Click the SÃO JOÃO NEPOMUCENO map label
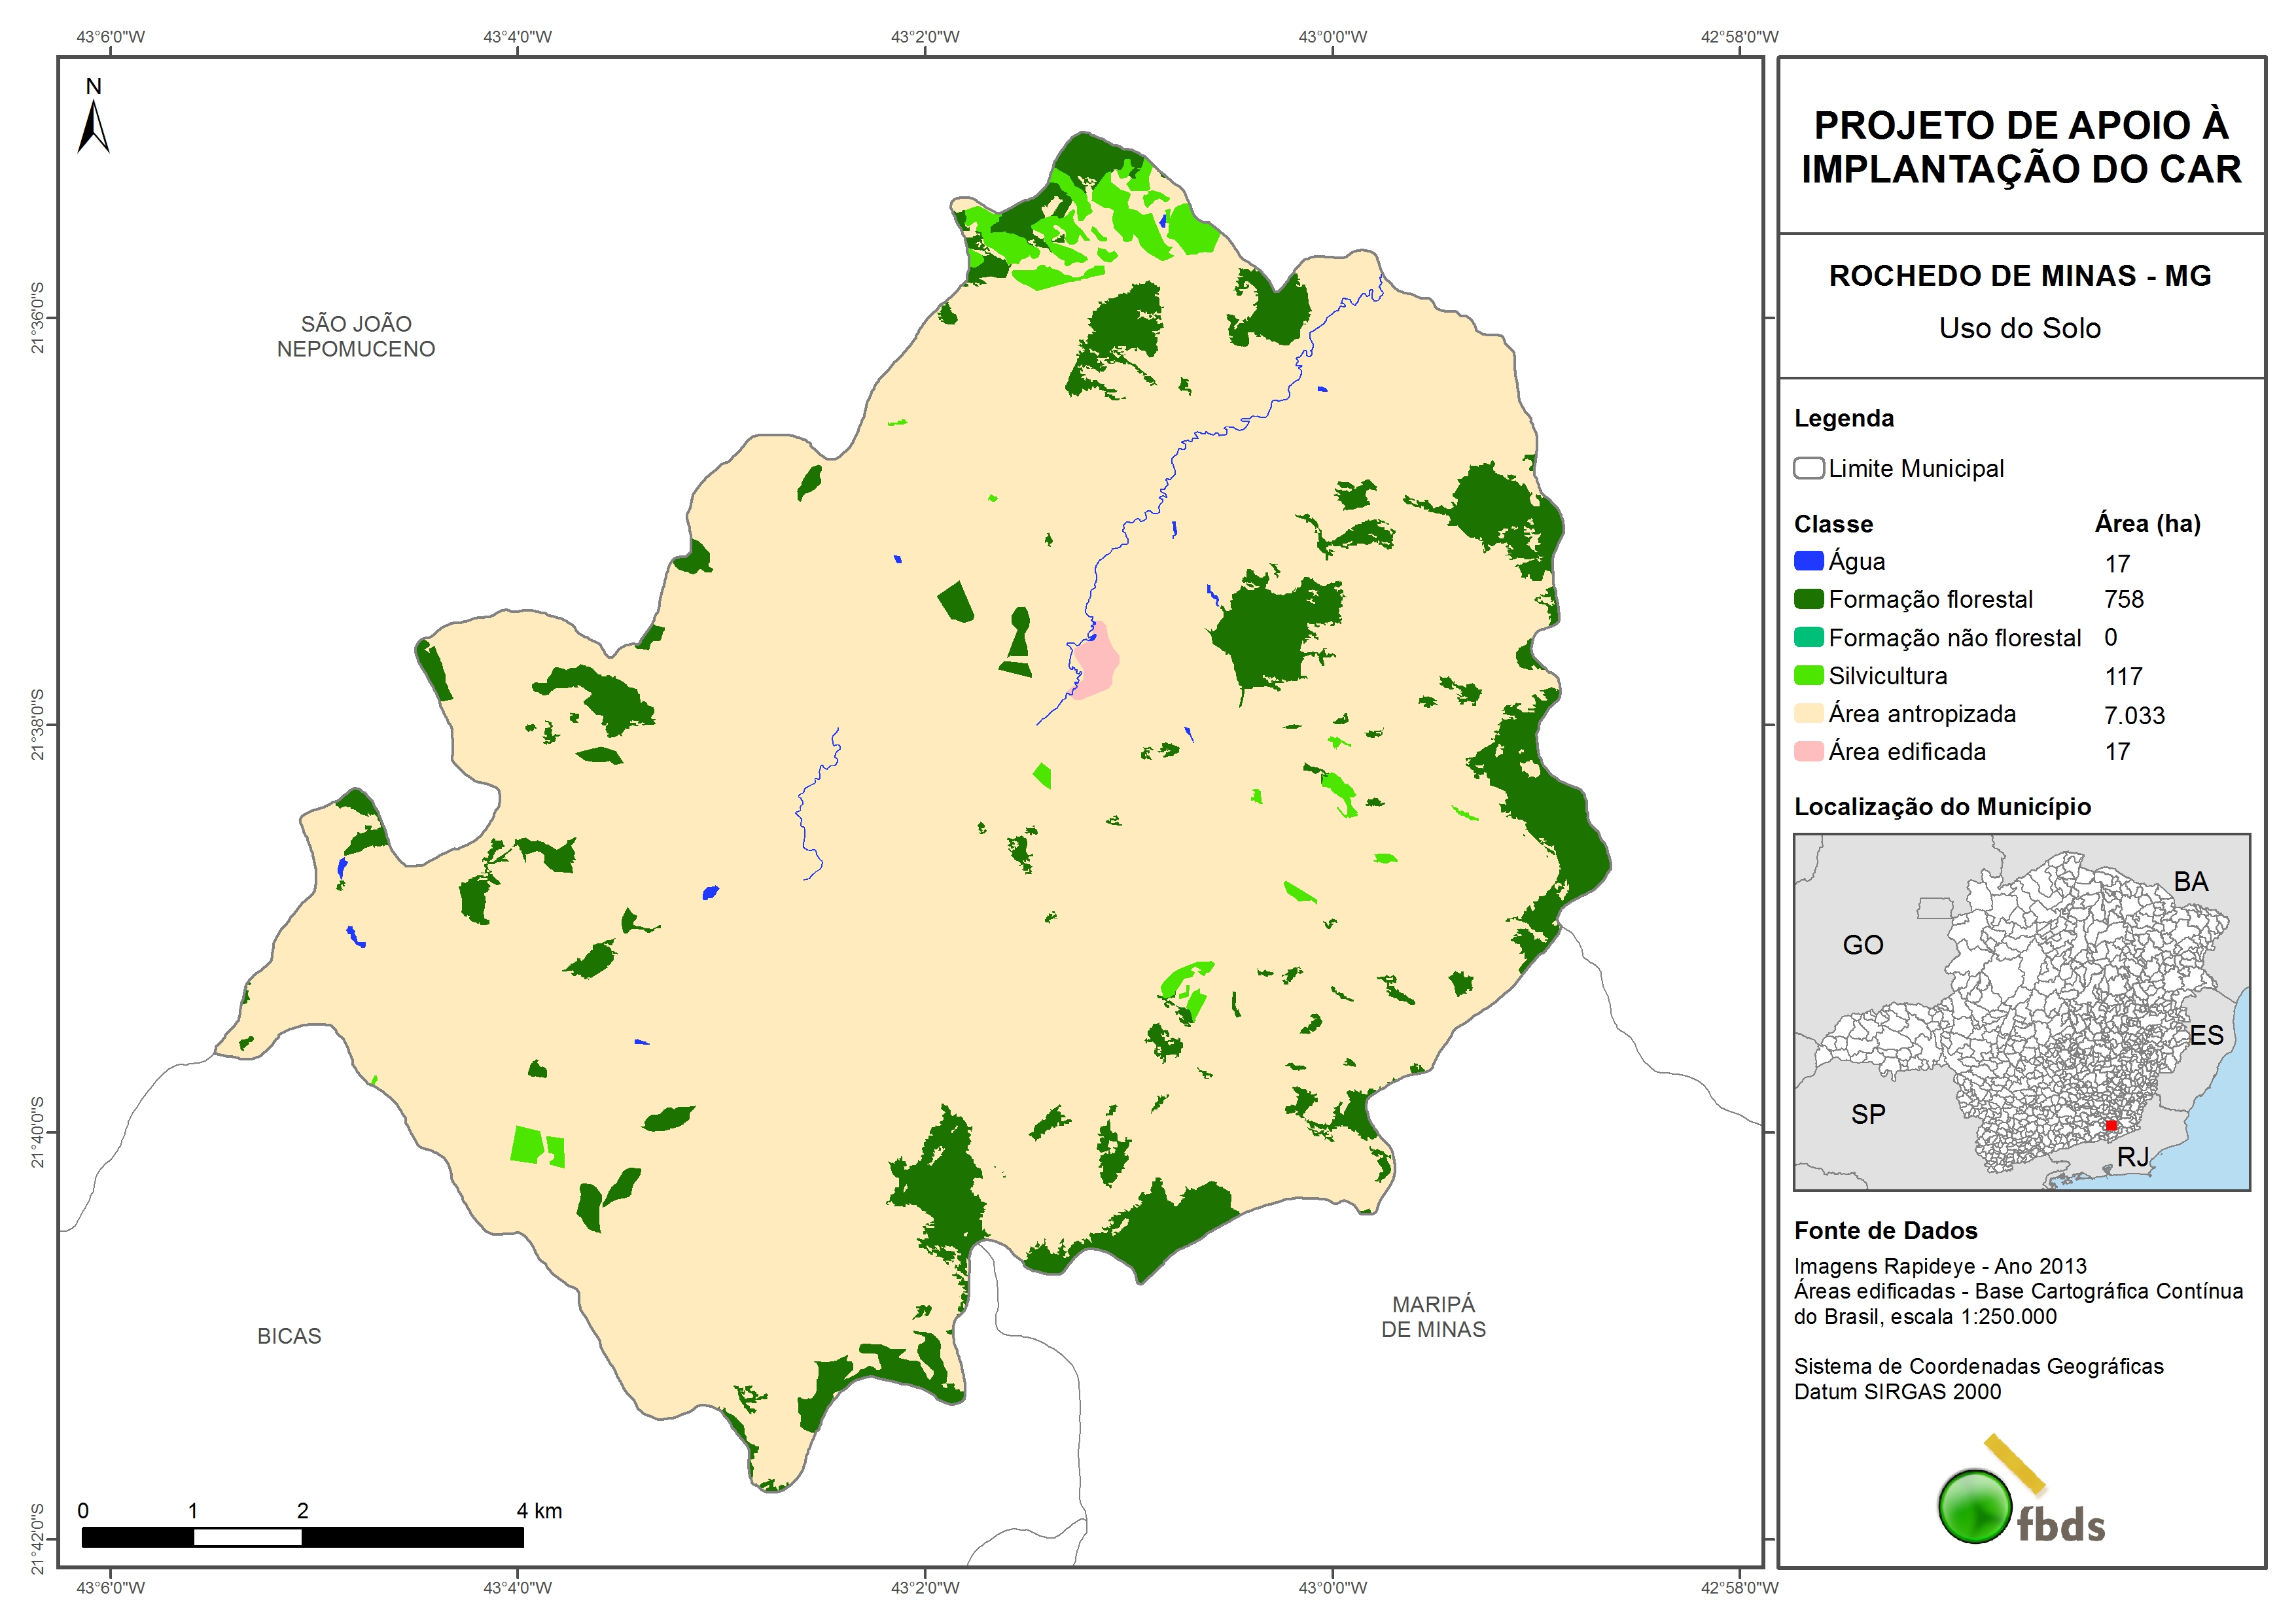The image size is (2296, 1623). [x=356, y=336]
